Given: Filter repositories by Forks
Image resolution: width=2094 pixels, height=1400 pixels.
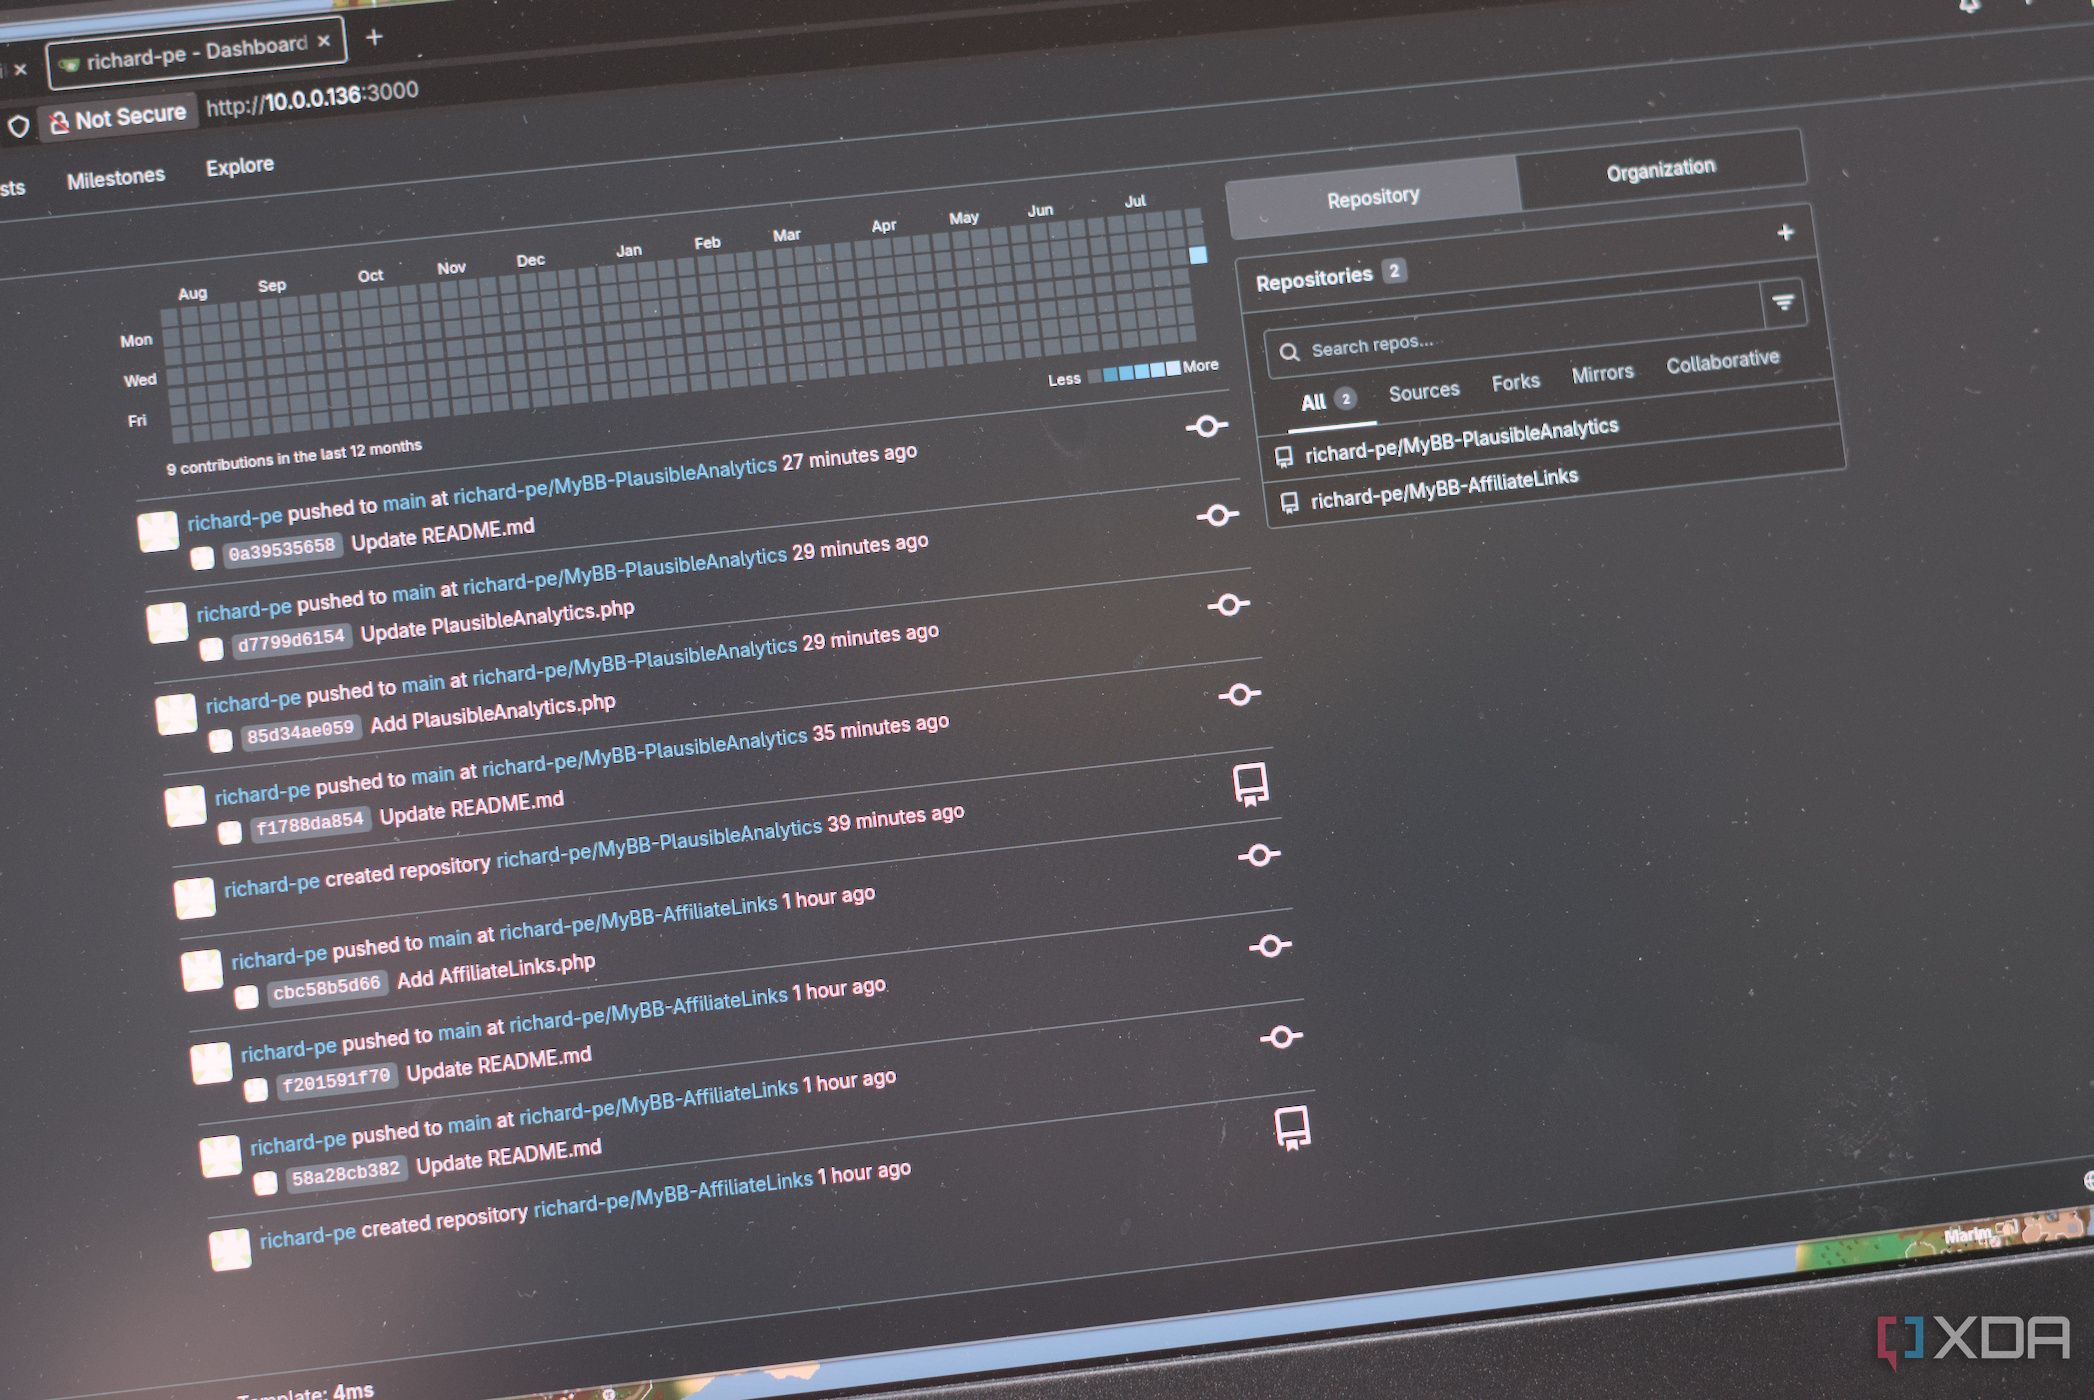Looking at the screenshot, I should (1516, 382).
